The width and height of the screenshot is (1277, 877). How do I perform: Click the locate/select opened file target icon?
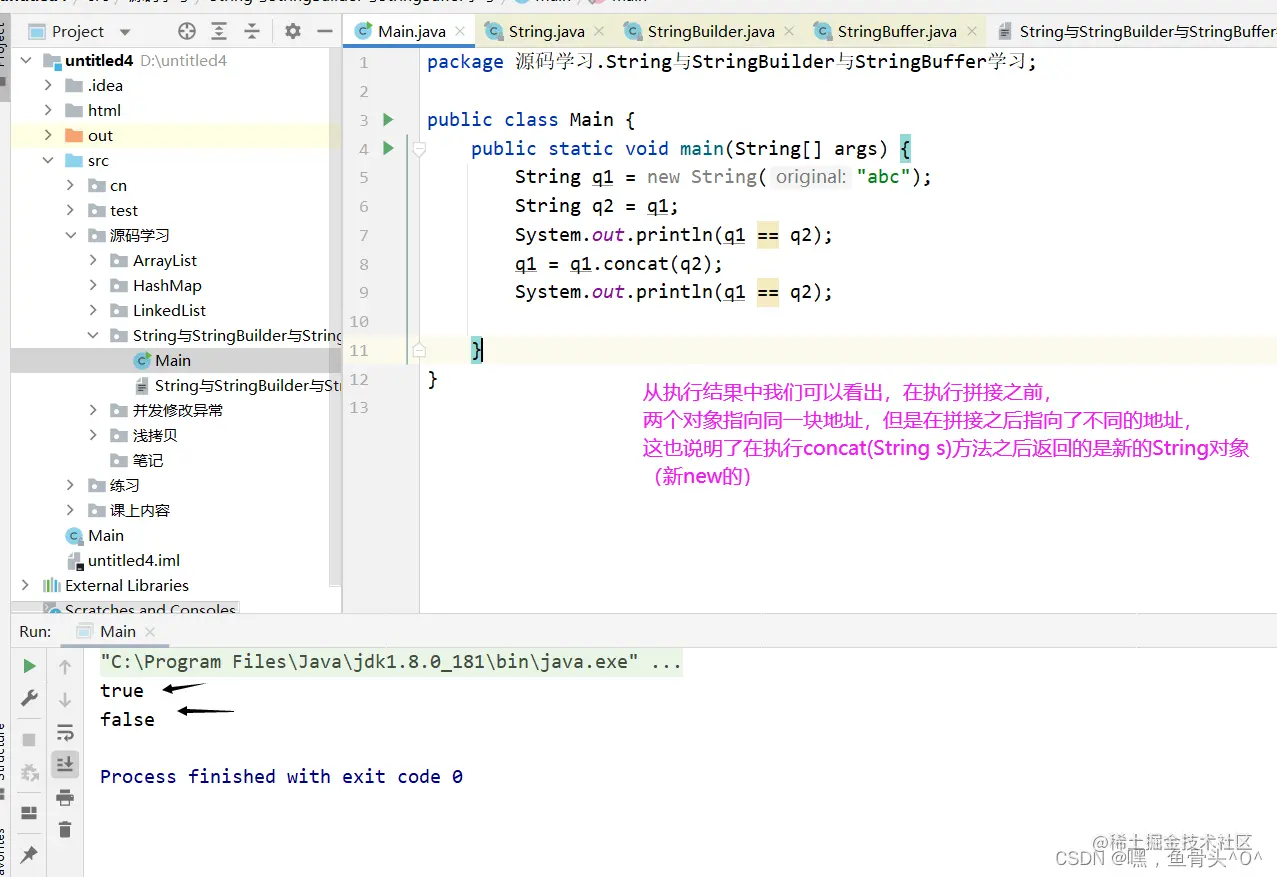(187, 31)
